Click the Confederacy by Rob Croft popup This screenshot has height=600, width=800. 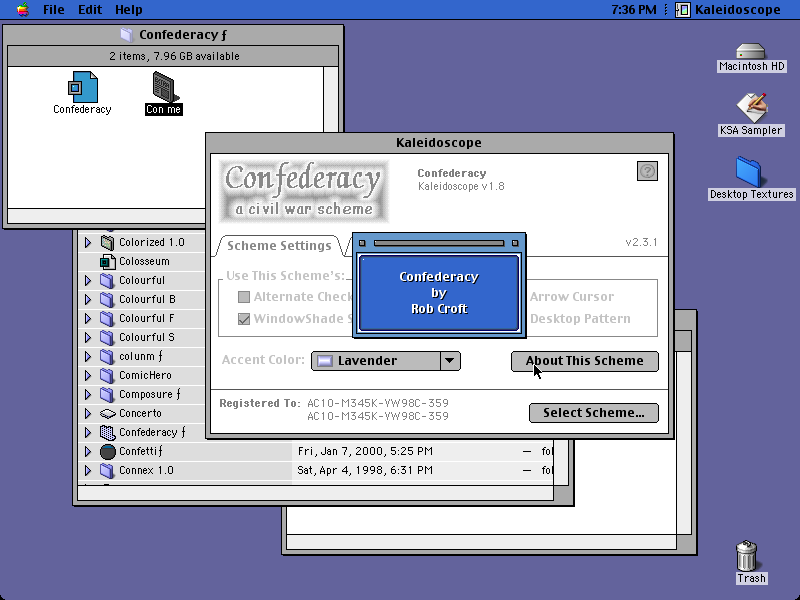click(x=439, y=293)
